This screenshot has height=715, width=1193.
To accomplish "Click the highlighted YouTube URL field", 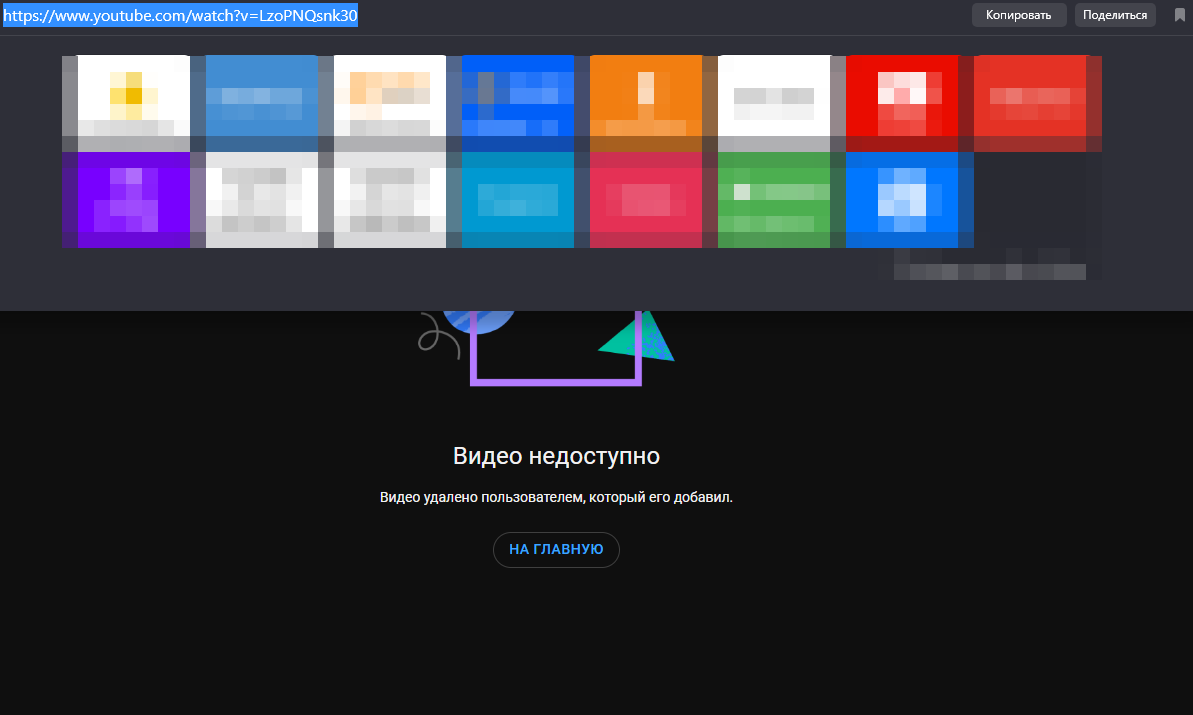I will pos(181,16).
